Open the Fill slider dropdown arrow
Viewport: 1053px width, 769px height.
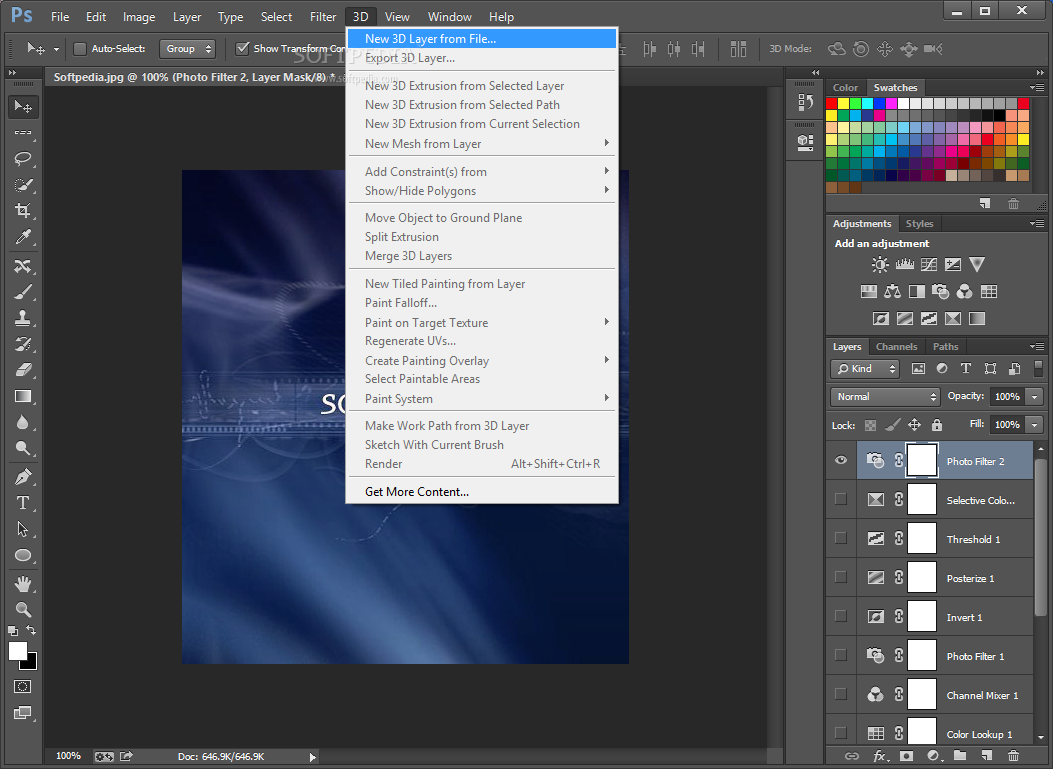(1035, 424)
